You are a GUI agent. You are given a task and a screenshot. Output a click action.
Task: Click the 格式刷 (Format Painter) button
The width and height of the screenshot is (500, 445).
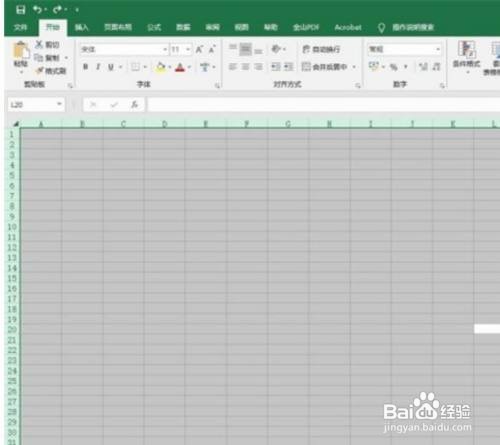52,71
